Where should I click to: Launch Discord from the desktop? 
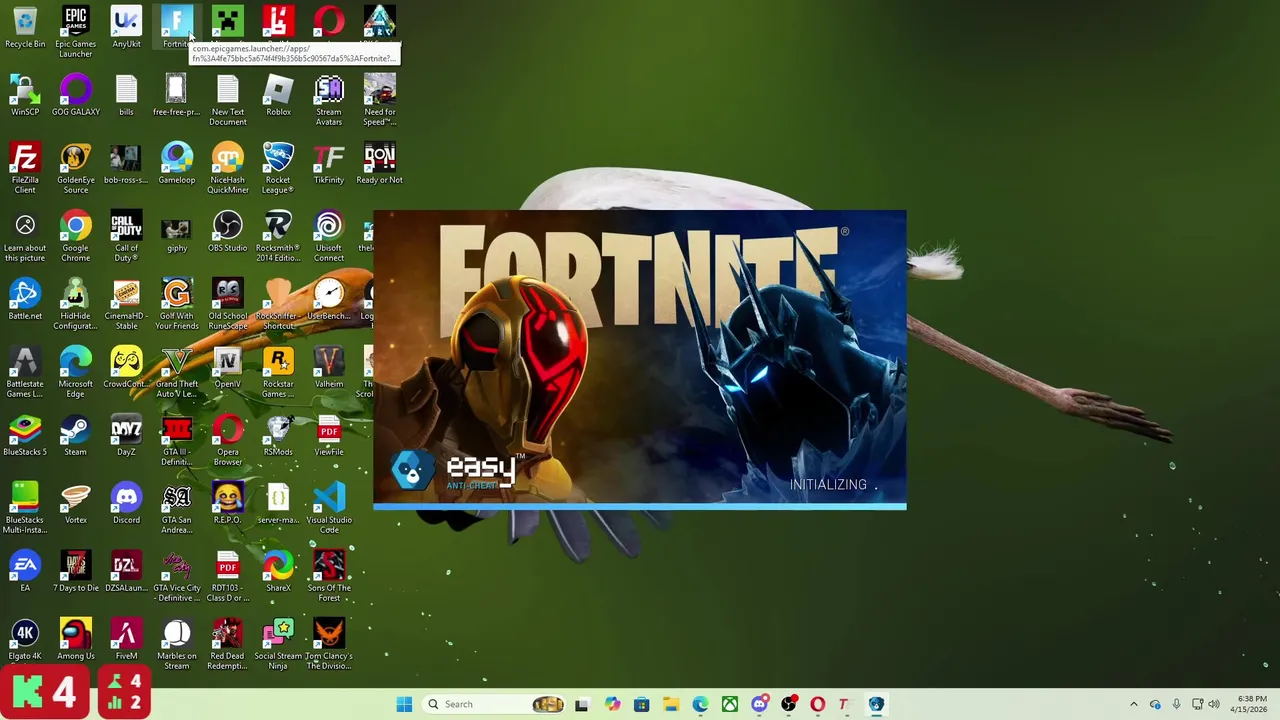126,503
